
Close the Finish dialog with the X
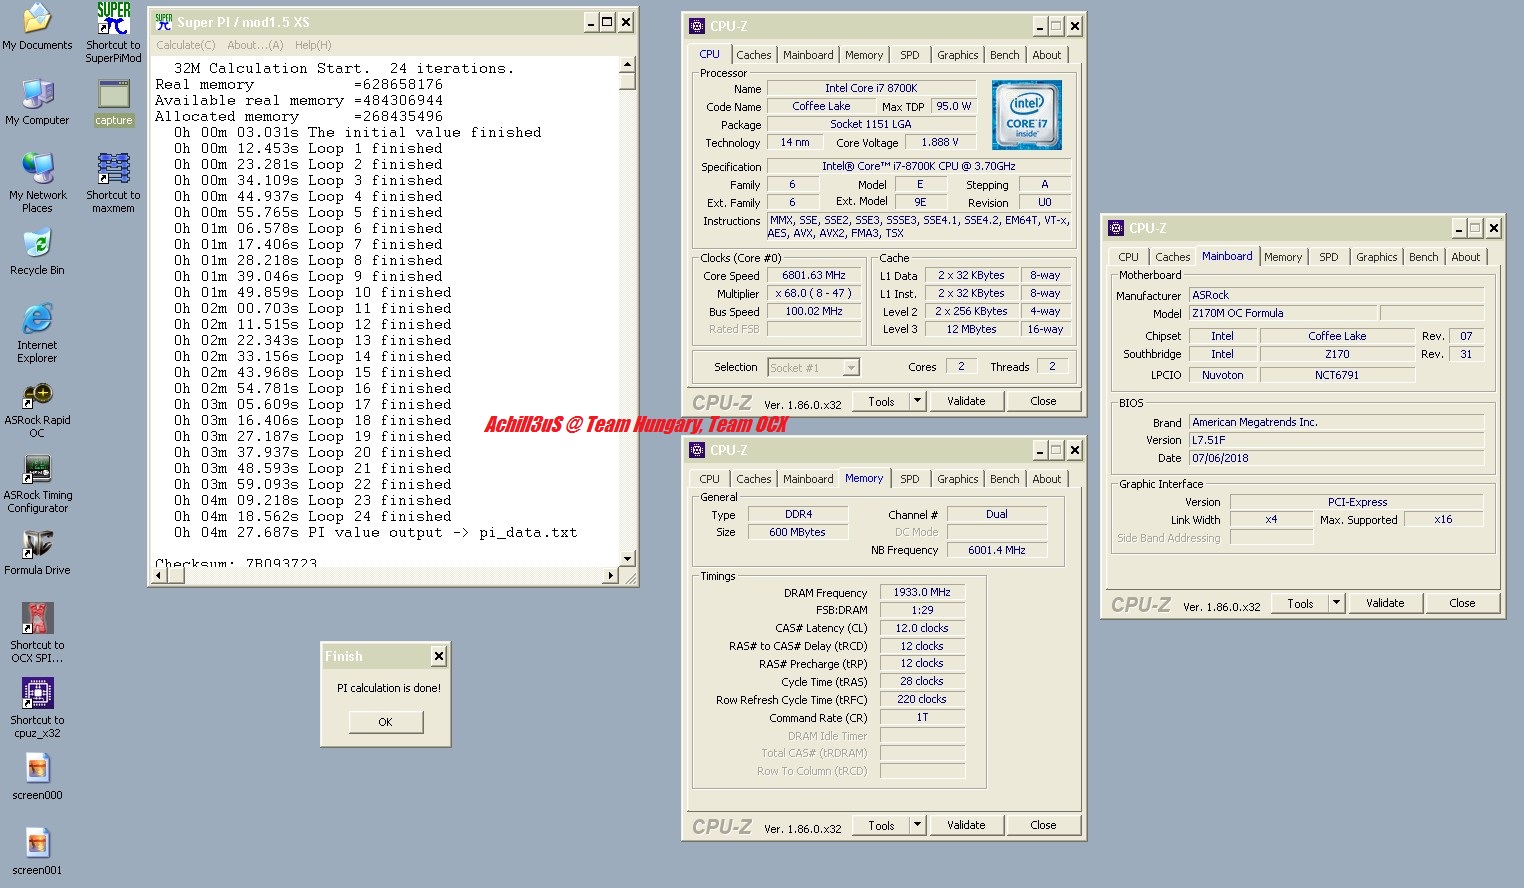point(438,656)
